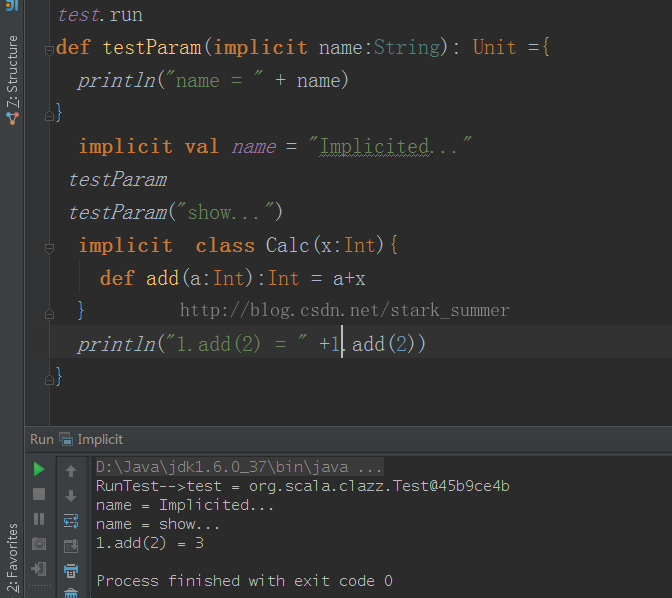
Task: Click the blog.csdn.net/stark_summer URL text
Action: point(344,310)
